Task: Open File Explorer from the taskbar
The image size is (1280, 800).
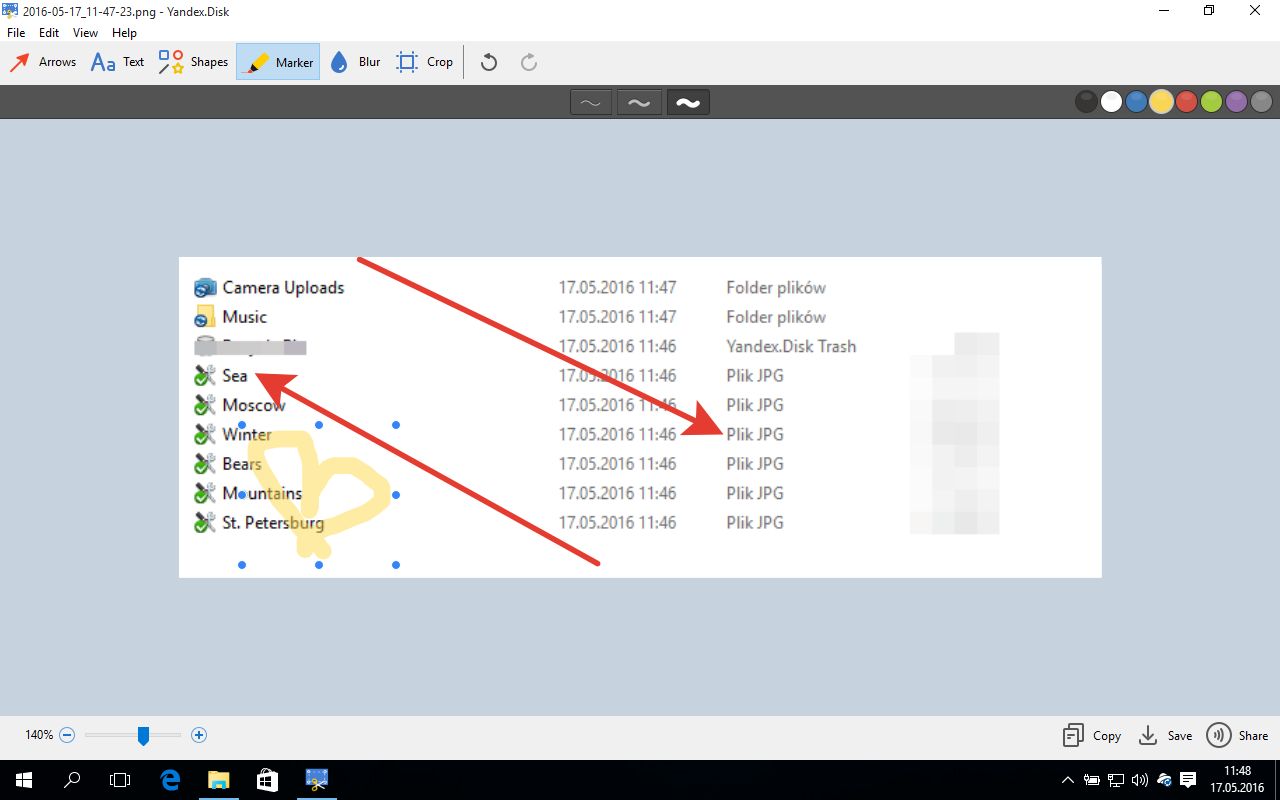Action: 219,780
